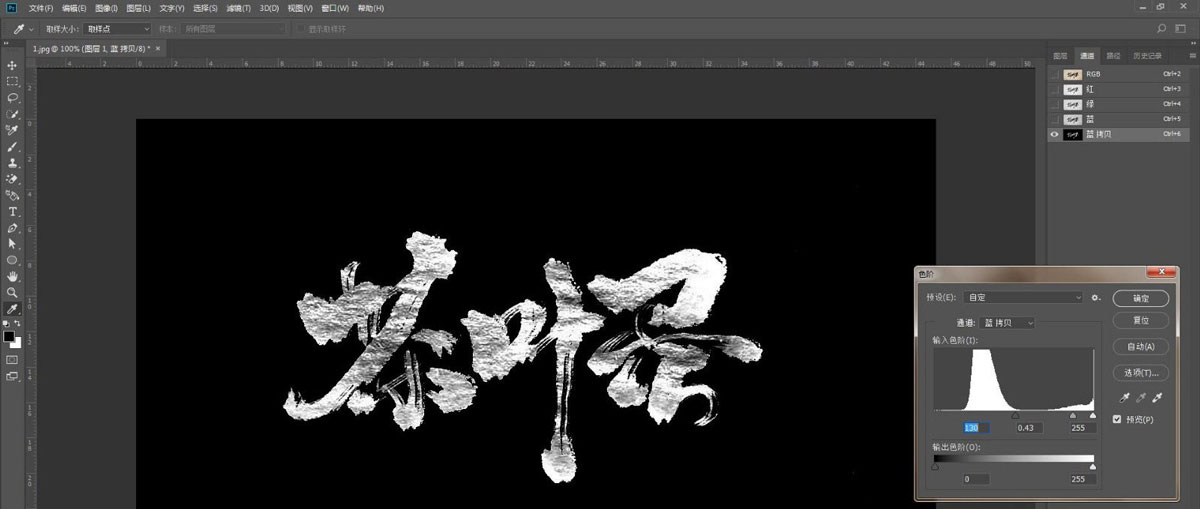This screenshot has height=509, width=1200.
Task: Click the midtone gray input slider
Action: point(1015,415)
